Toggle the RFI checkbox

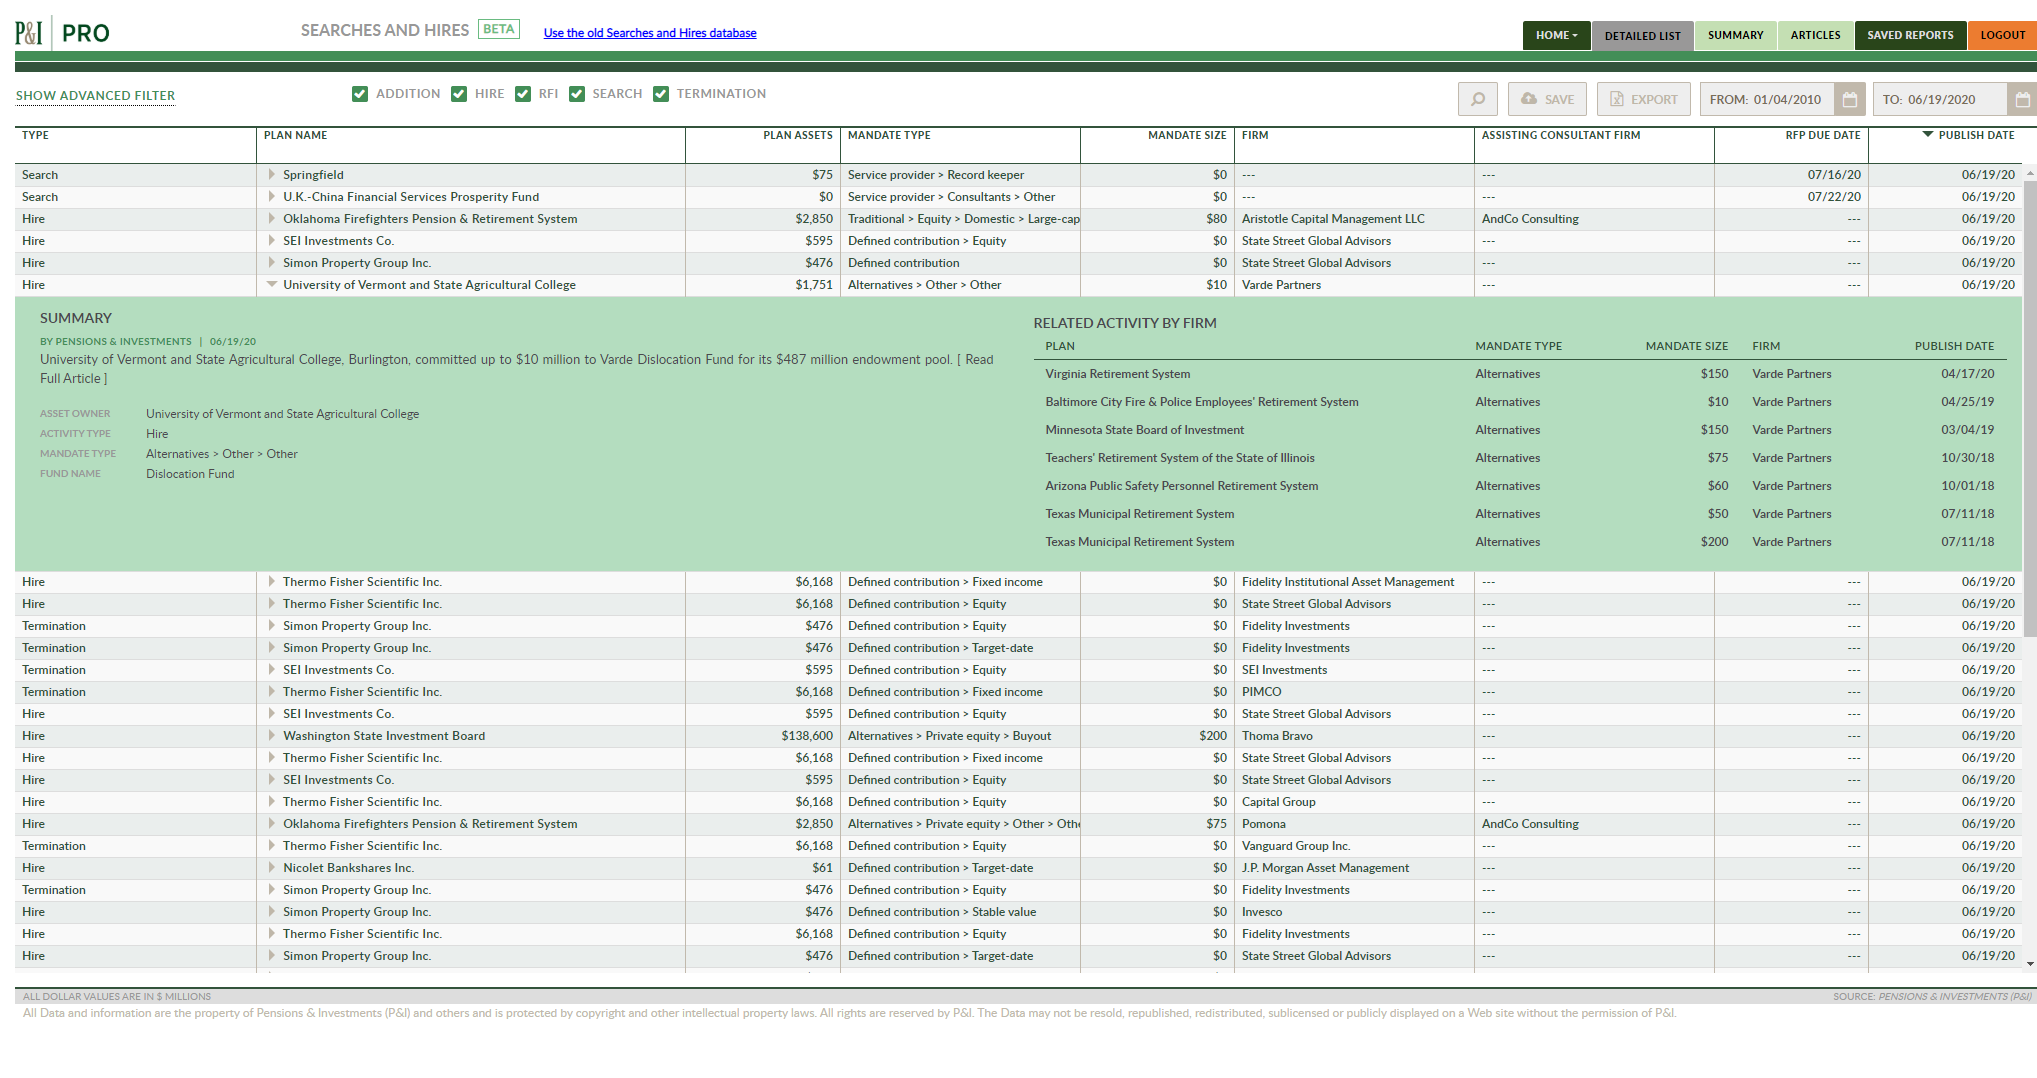pyautogui.click(x=523, y=94)
